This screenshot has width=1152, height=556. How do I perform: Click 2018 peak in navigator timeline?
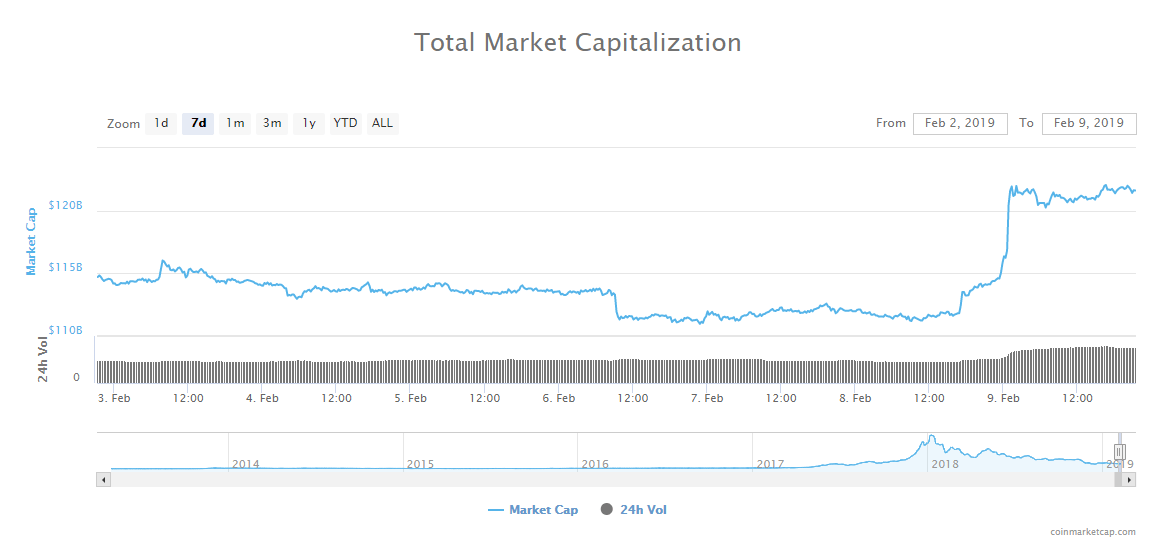[x=931, y=440]
